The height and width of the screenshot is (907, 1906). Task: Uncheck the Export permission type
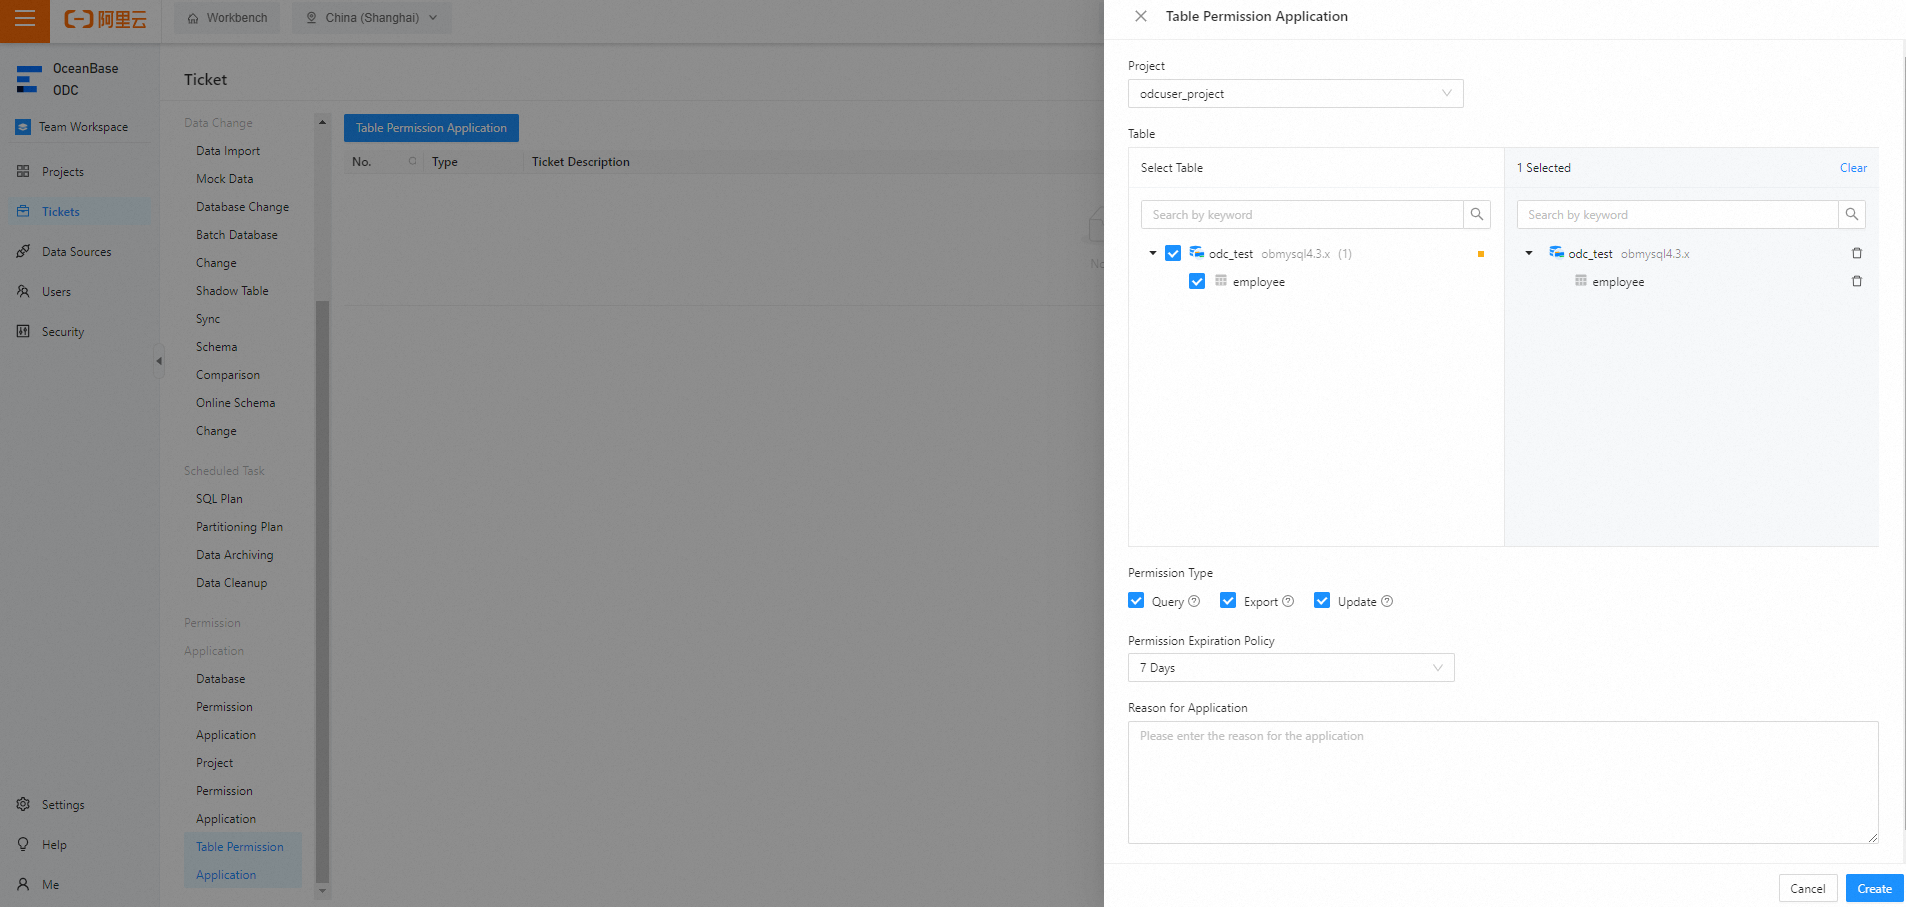tap(1228, 601)
